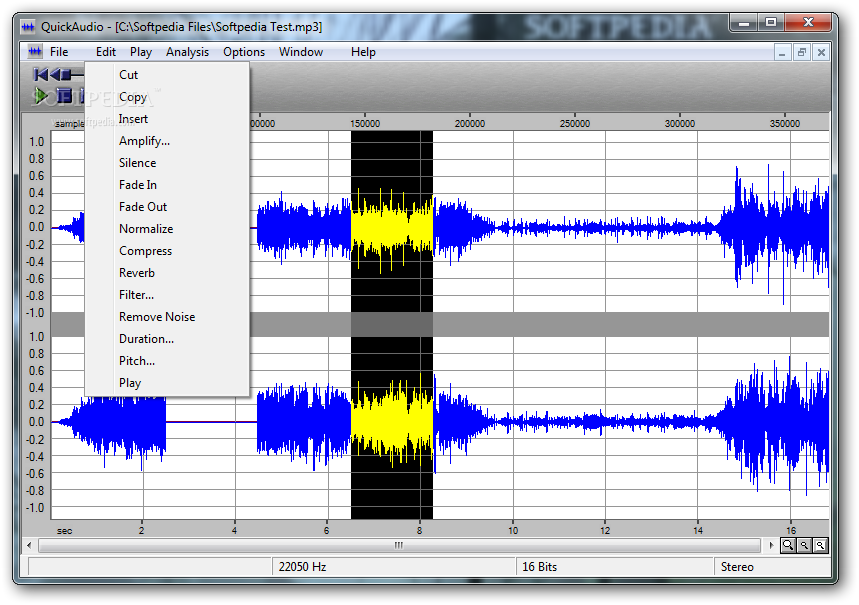Select Compress in the Edit menu

click(167, 251)
